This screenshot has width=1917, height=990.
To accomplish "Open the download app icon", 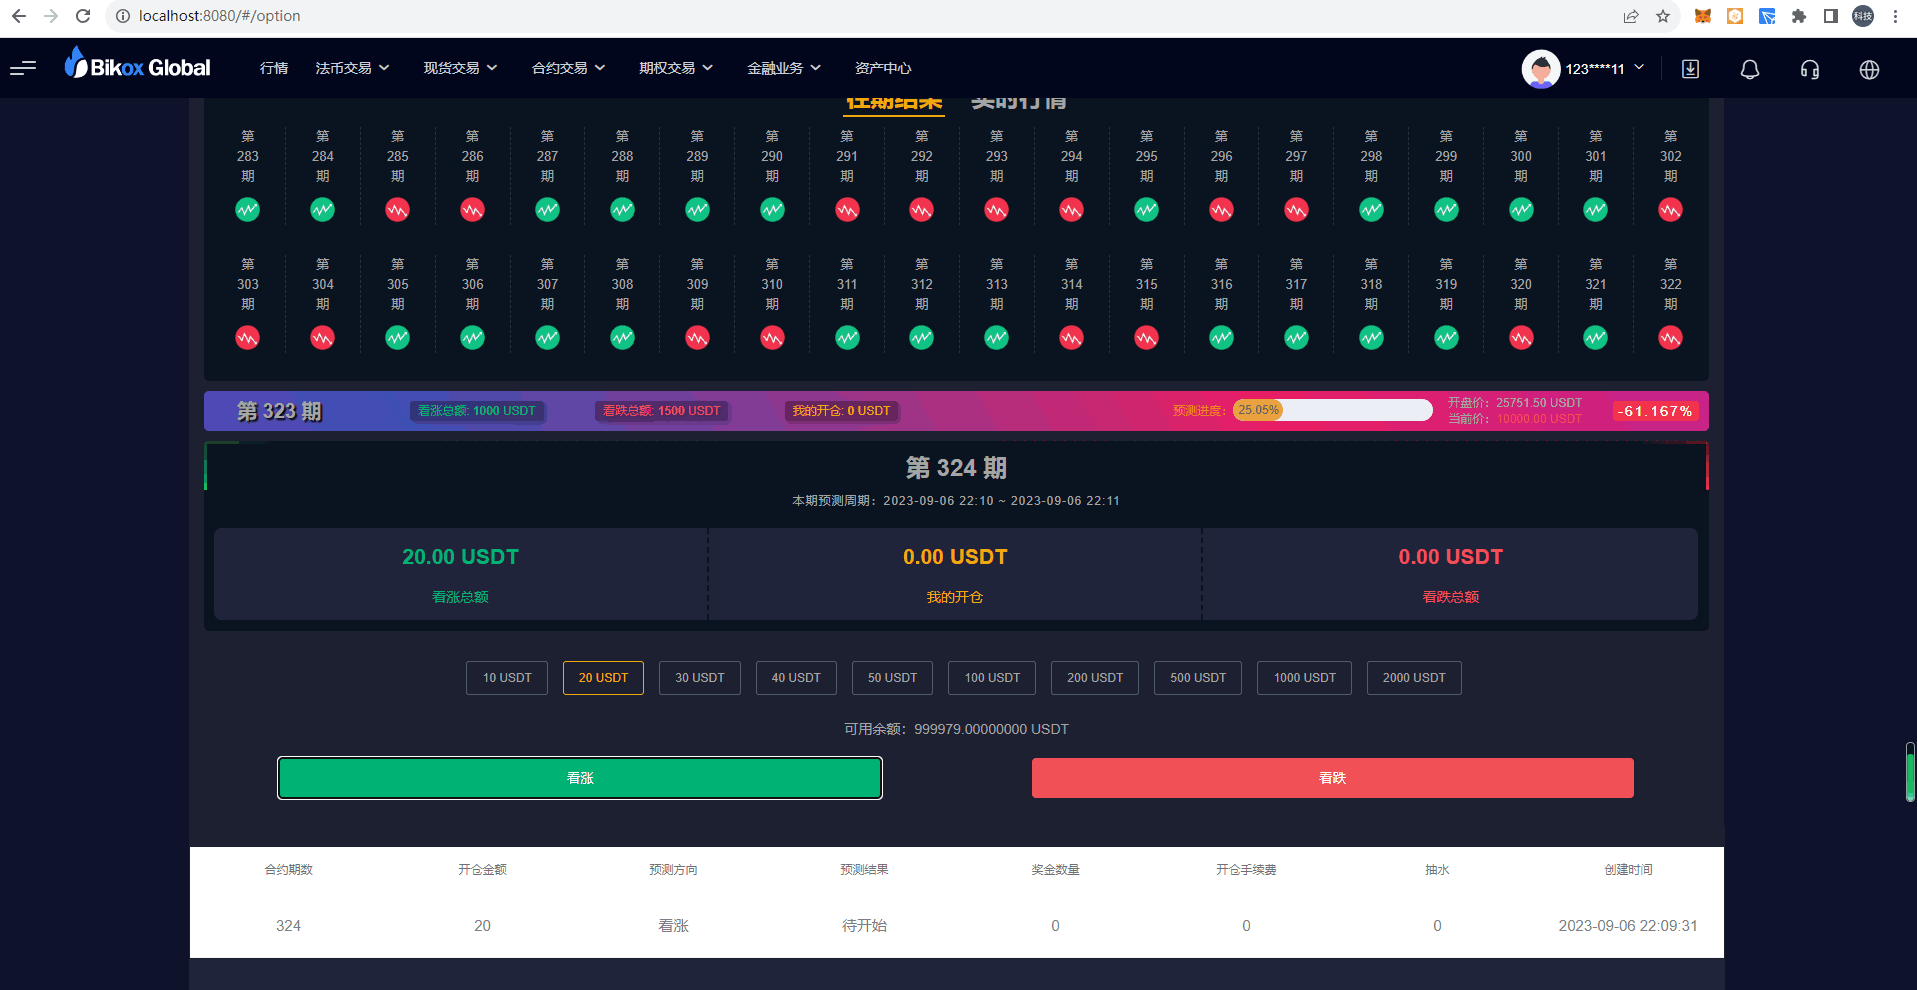I will 1690,69.
